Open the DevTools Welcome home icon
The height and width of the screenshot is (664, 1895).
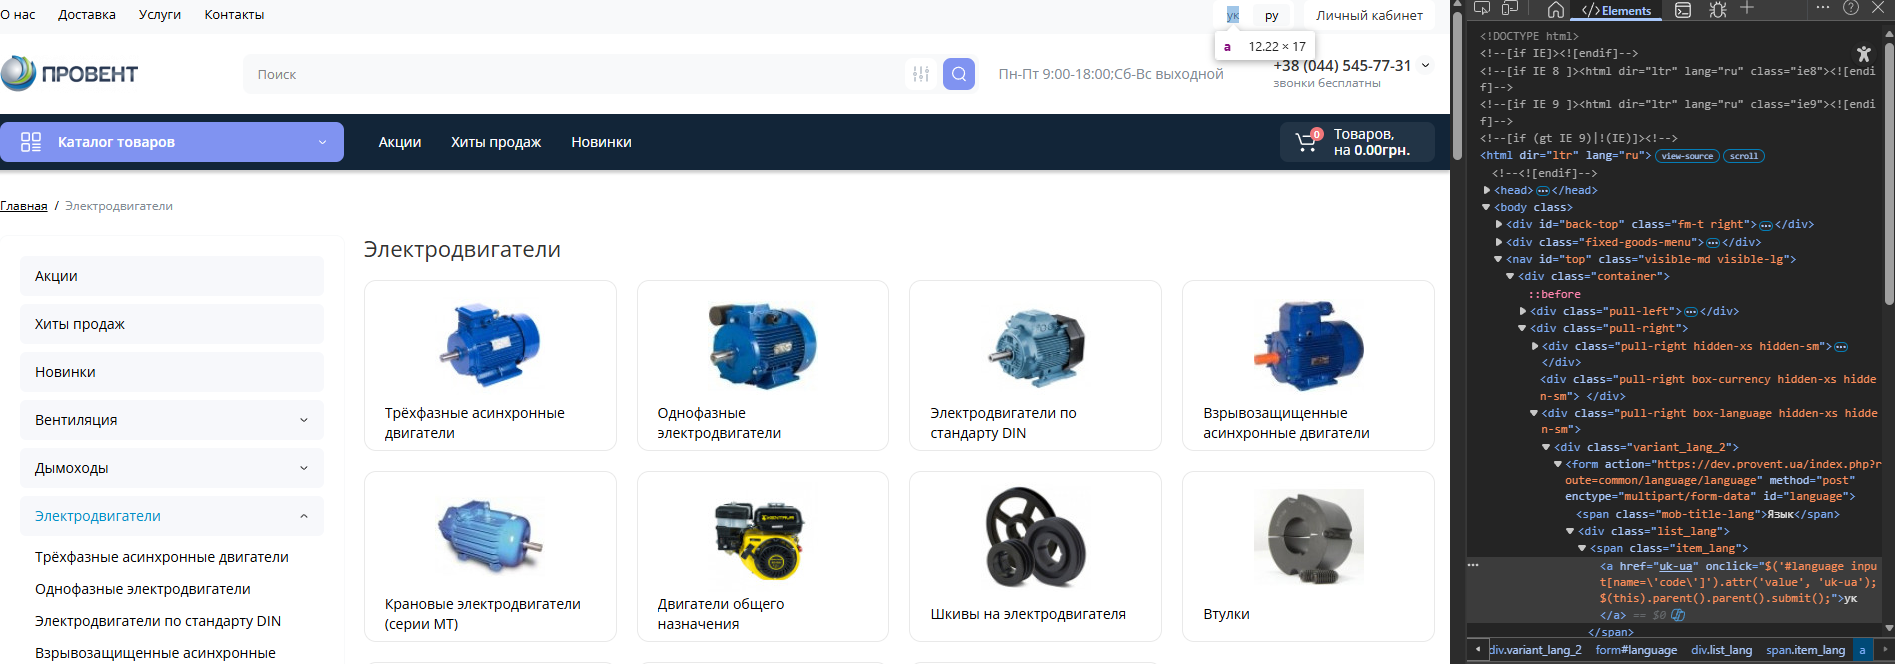tap(1556, 10)
